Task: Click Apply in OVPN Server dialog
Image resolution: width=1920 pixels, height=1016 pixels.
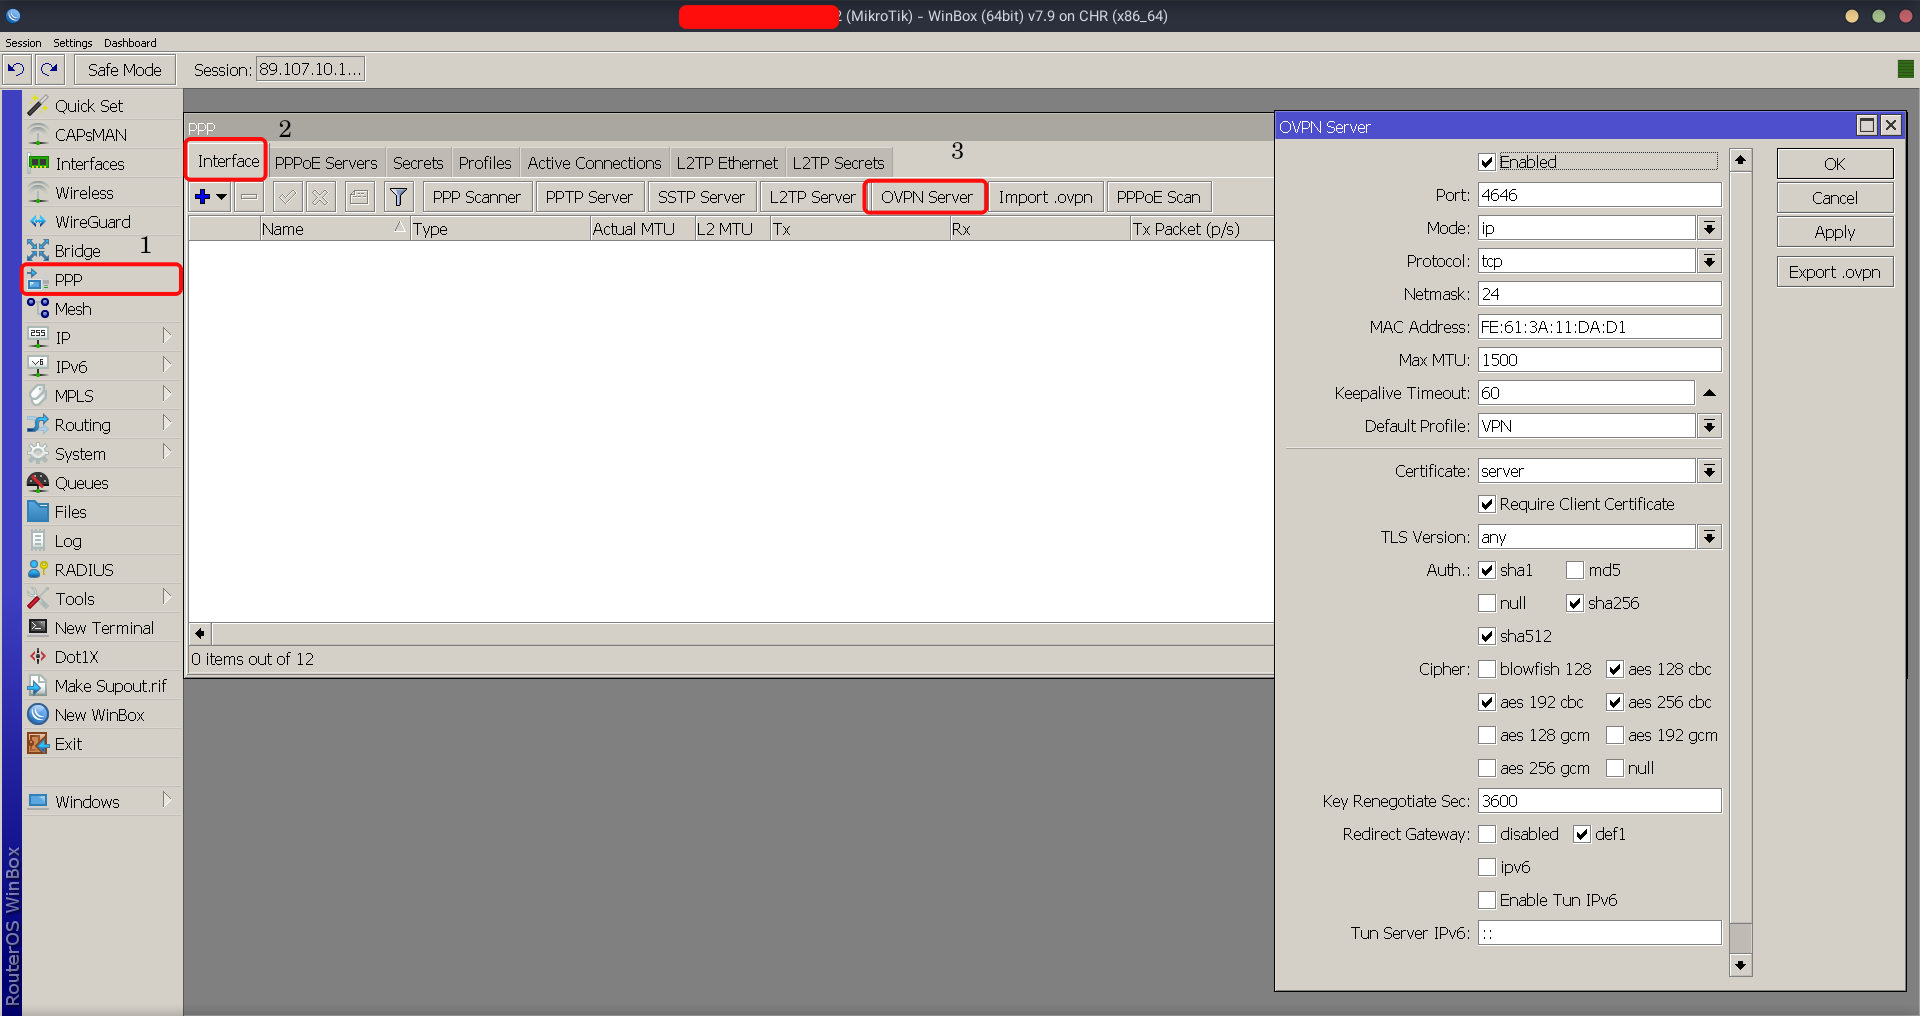Action: (x=1835, y=232)
